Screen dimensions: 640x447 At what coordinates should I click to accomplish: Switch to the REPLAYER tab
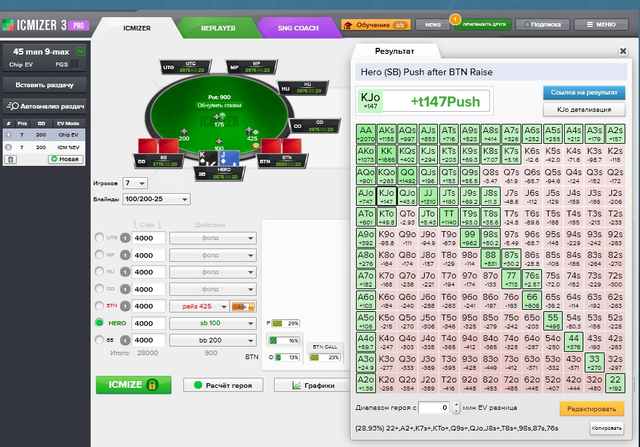218,28
